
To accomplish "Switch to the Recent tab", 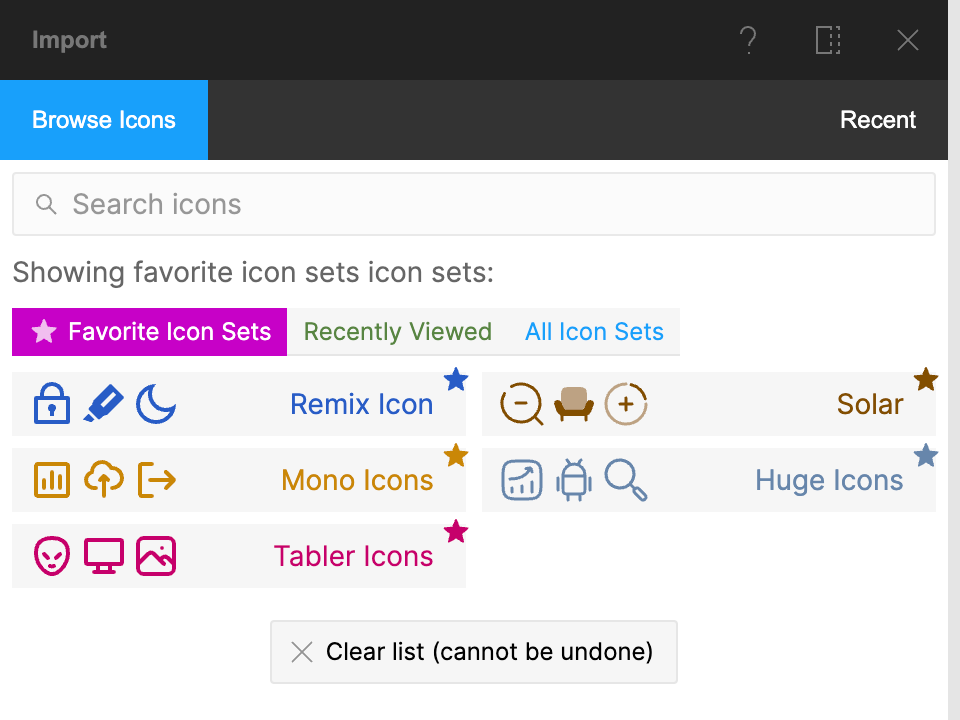I will (878, 120).
